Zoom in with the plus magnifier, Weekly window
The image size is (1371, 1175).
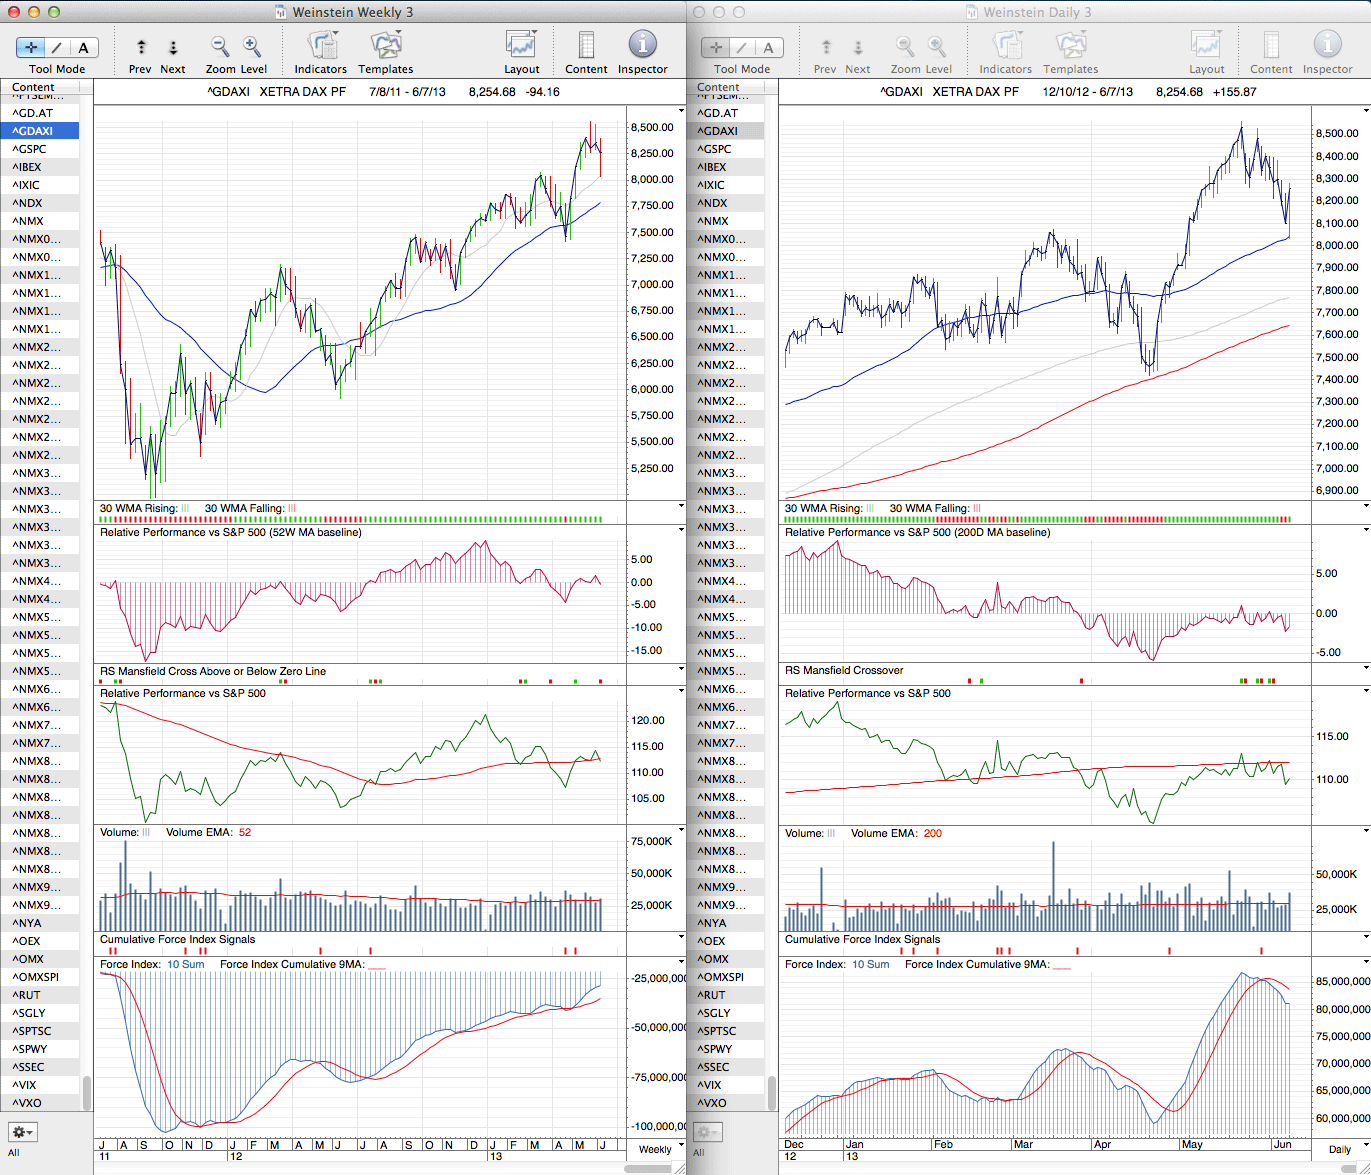coord(252,46)
